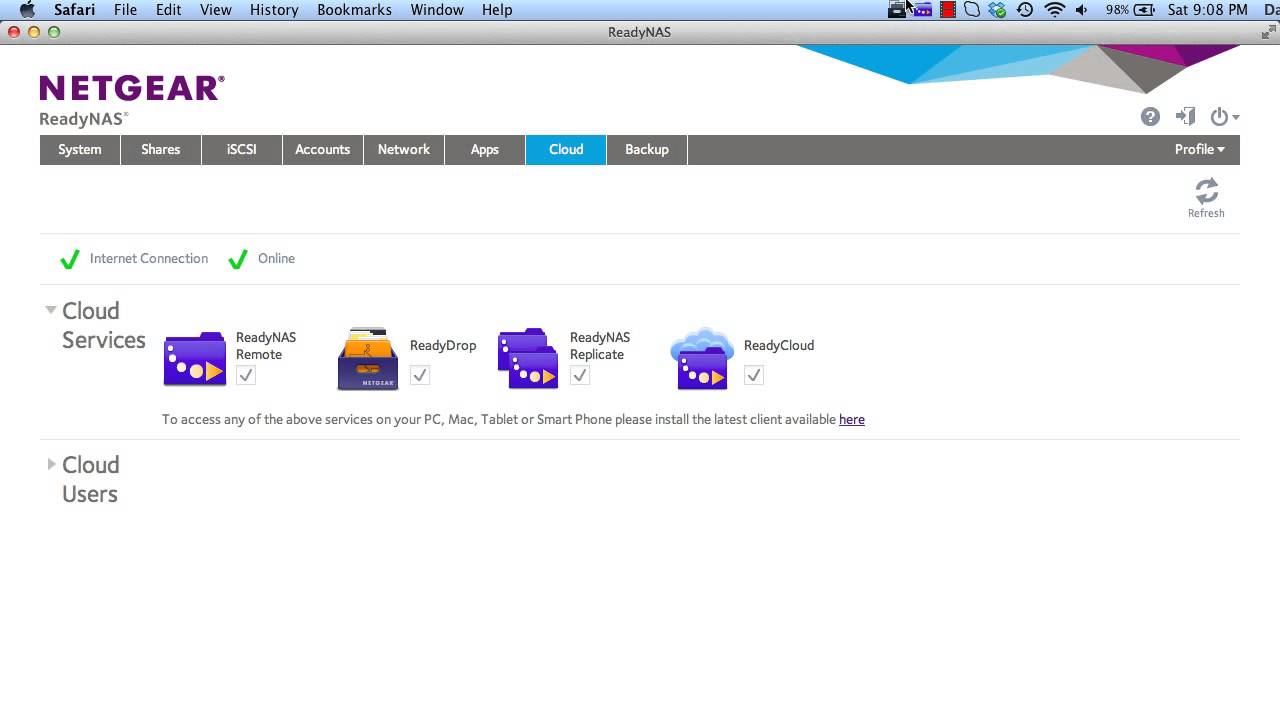Click the NETGEAR logo
The image size is (1280, 720).
pyautogui.click(x=132, y=88)
